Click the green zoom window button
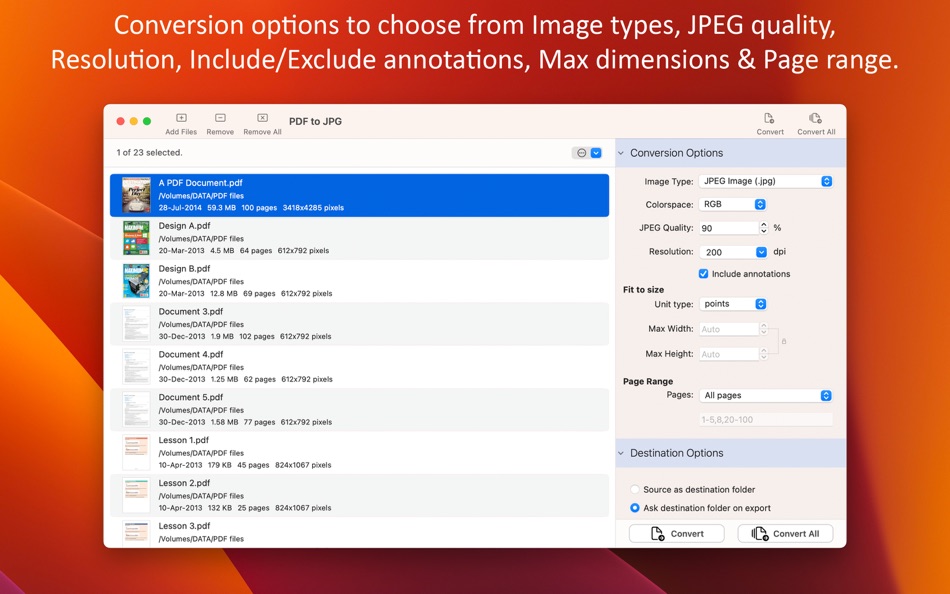 point(147,121)
